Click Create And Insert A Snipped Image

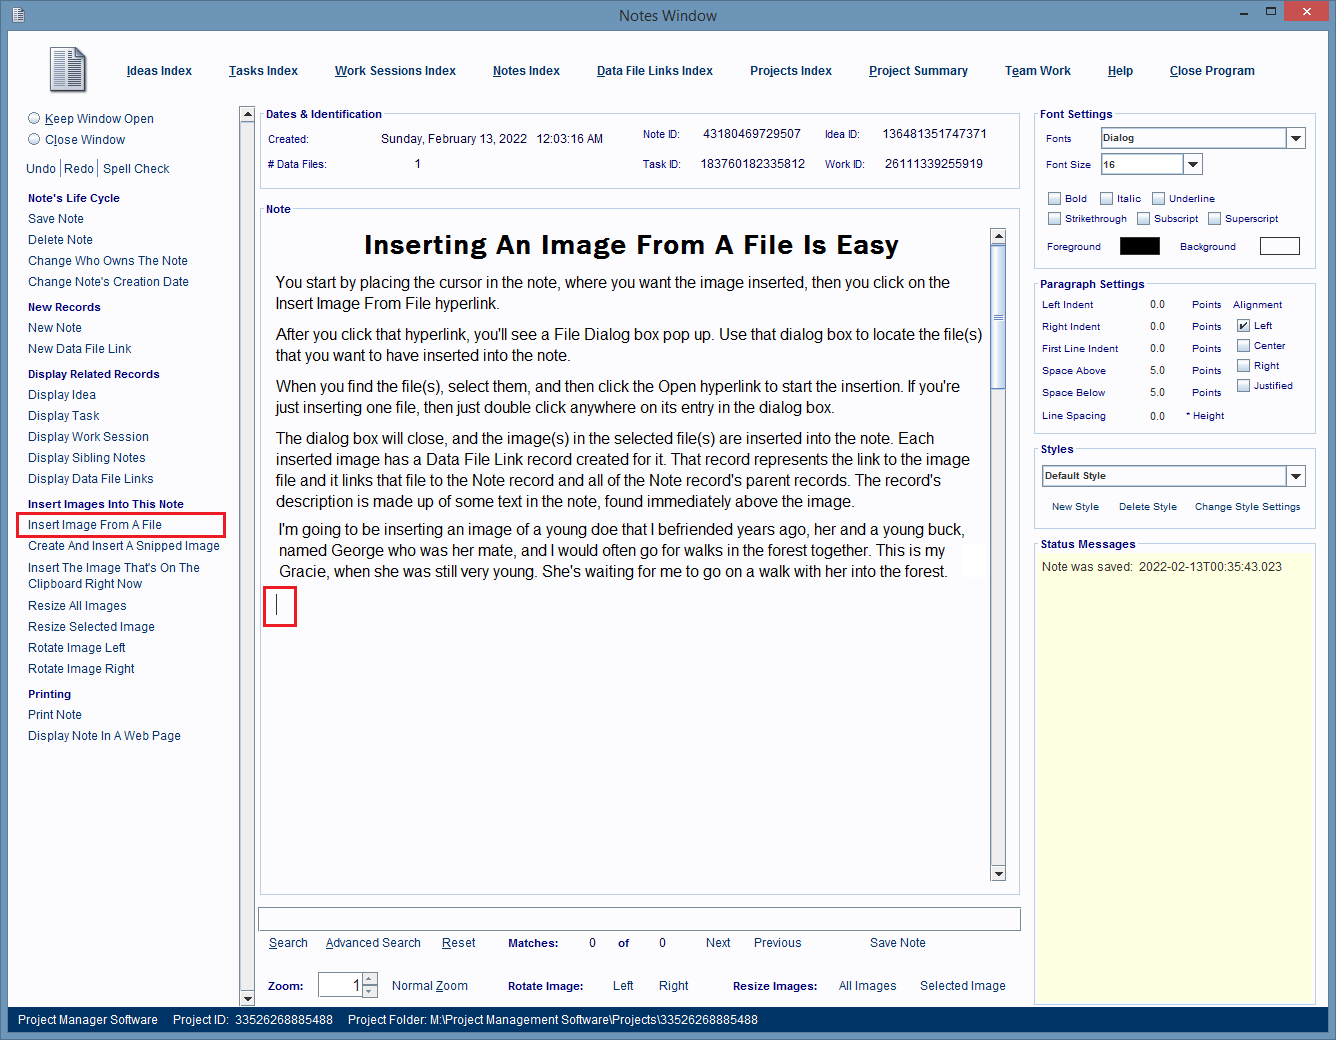124,546
